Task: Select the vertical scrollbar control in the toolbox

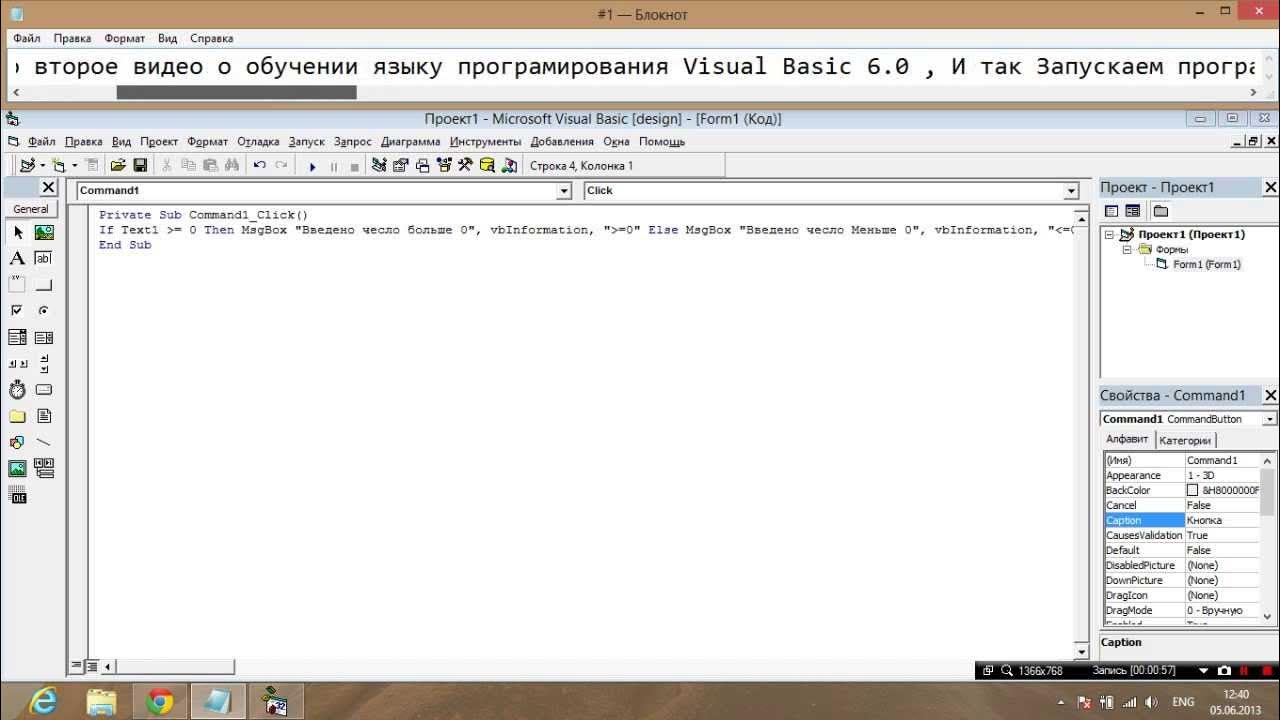Action: tap(44, 364)
